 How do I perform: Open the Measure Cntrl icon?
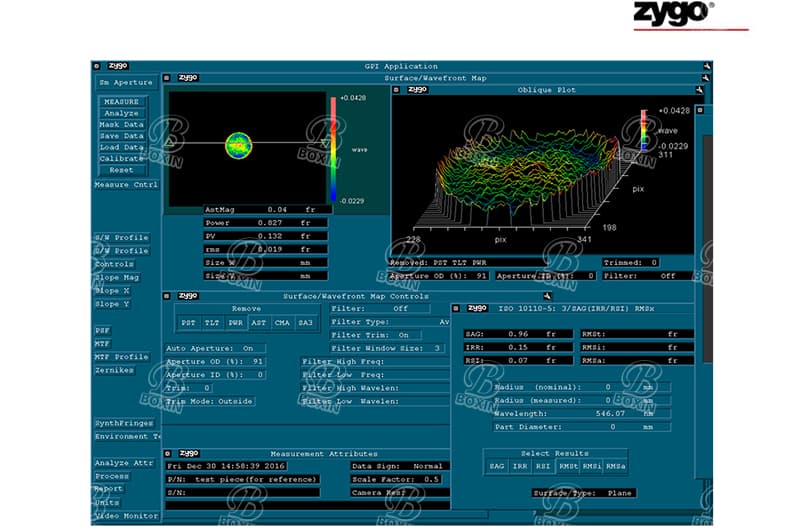[126, 185]
